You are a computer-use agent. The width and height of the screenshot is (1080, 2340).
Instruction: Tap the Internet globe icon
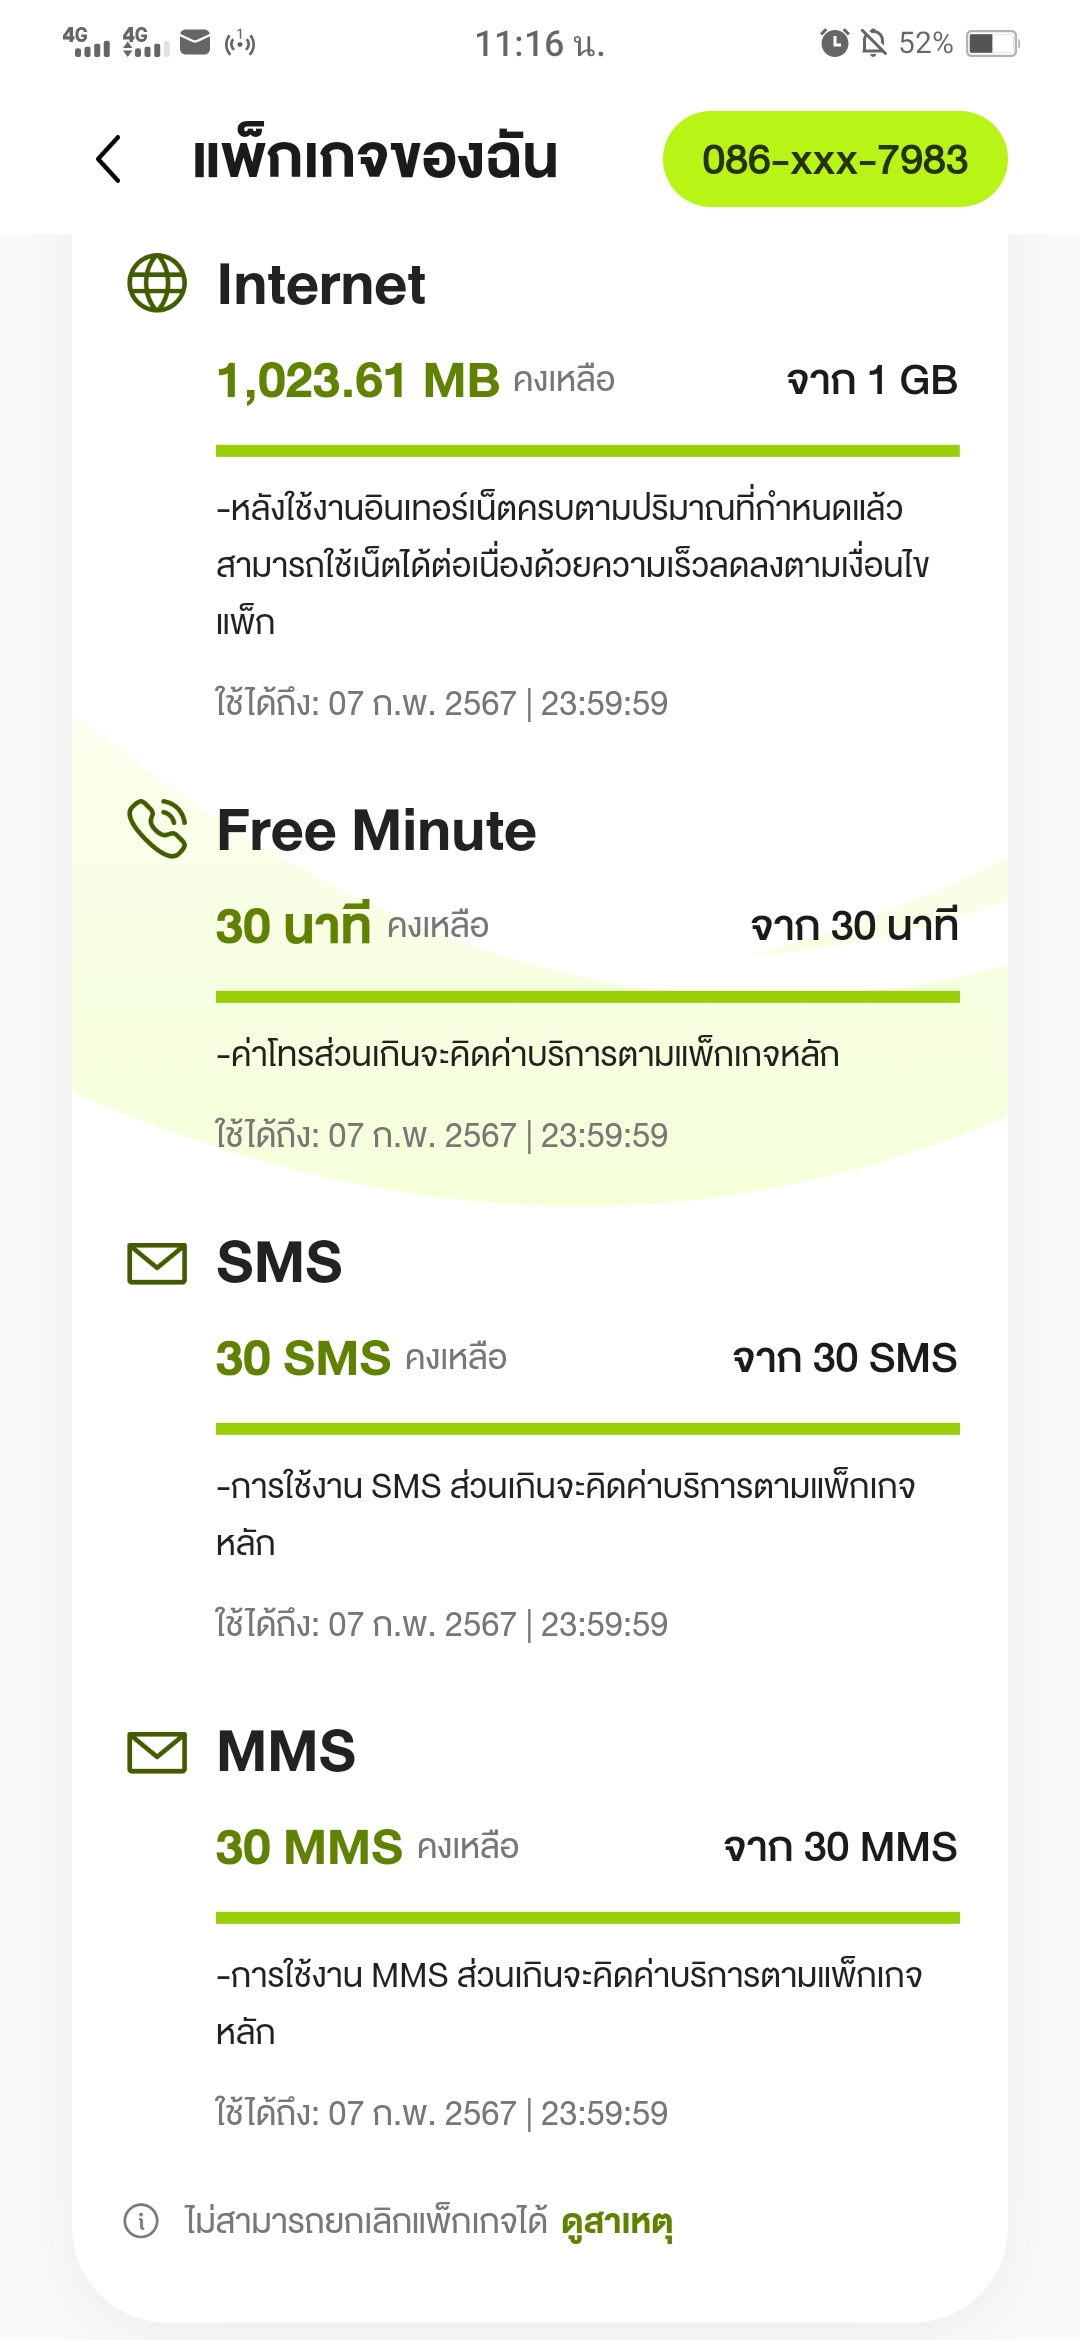(x=157, y=283)
